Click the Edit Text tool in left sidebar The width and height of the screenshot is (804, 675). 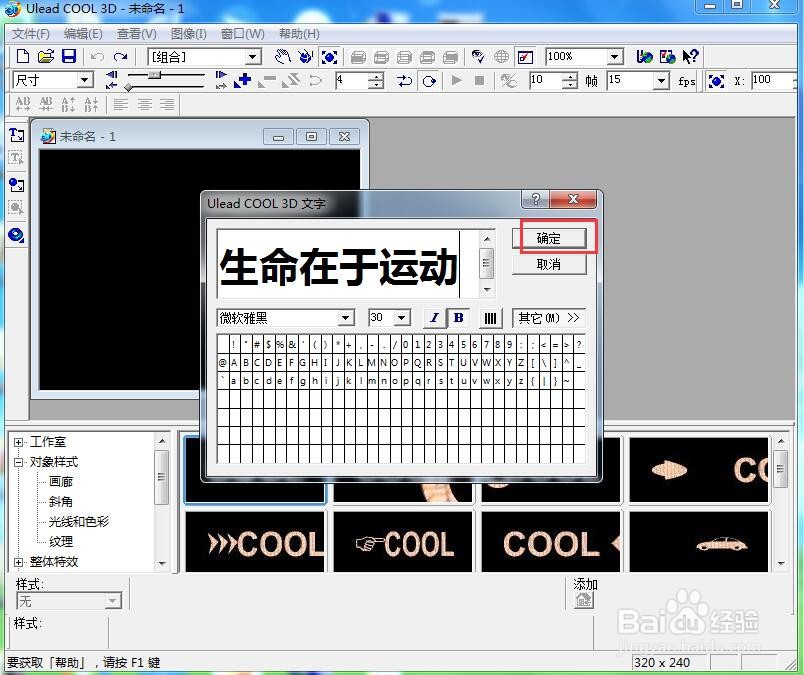[16, 158]
